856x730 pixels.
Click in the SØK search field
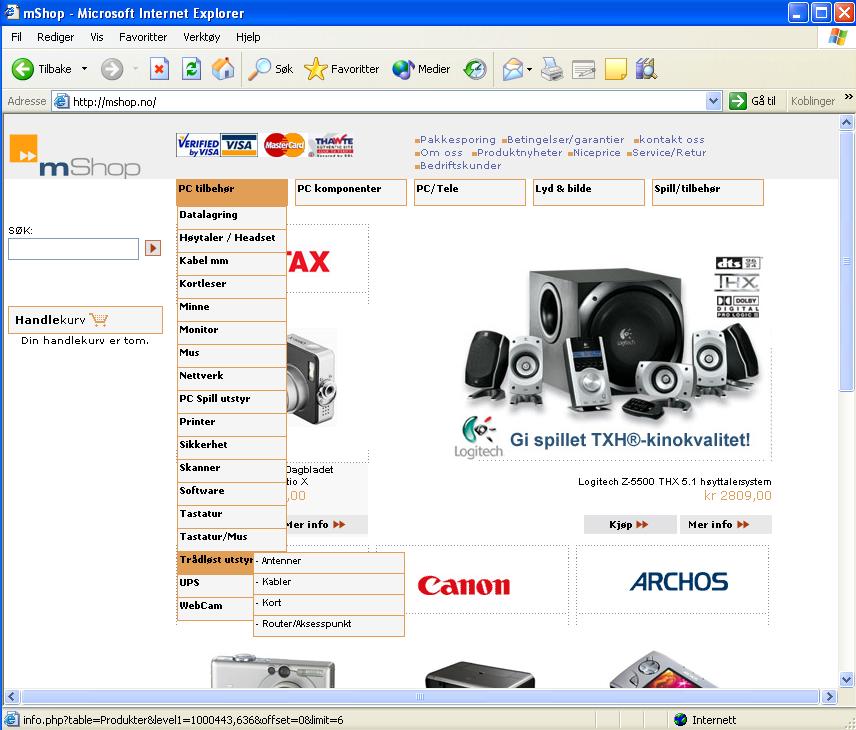(73, 248)
